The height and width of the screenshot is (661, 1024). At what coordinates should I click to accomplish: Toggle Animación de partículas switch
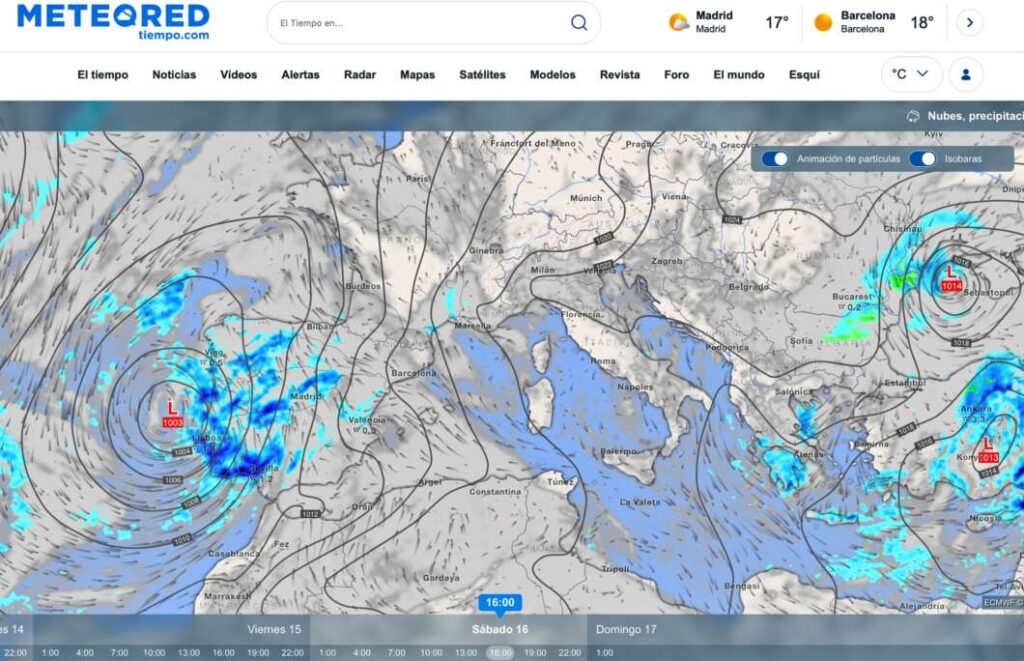[x=775, y=159]
